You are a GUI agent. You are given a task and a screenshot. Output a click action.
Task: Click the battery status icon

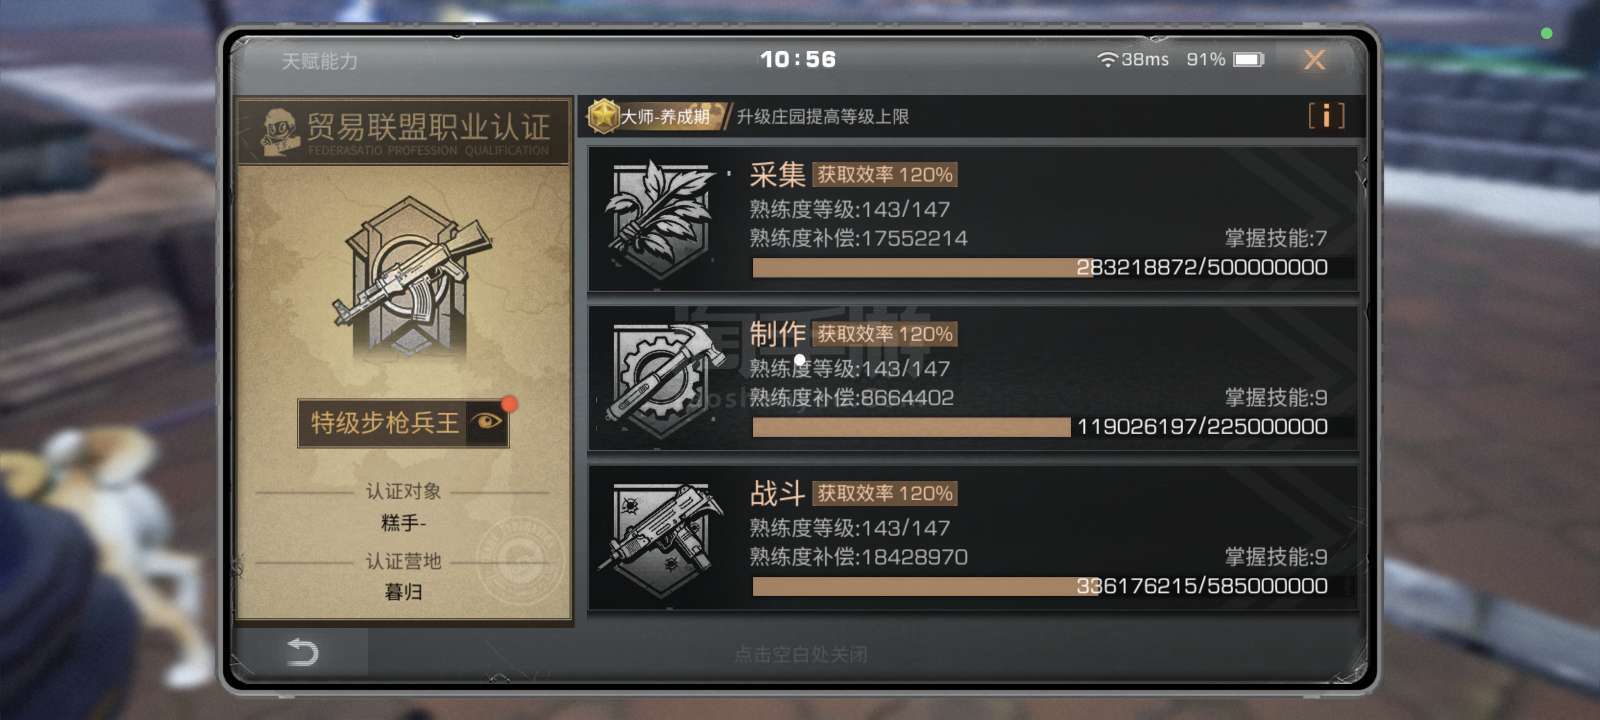[1249, 60]
